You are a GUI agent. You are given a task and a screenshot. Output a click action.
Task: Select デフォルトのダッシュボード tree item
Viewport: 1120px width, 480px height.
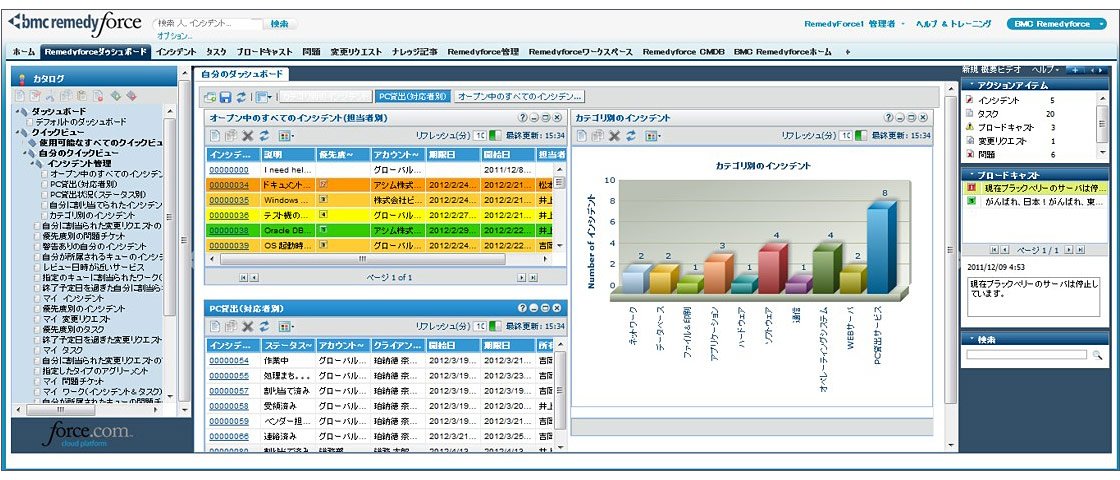click(81, 122)
